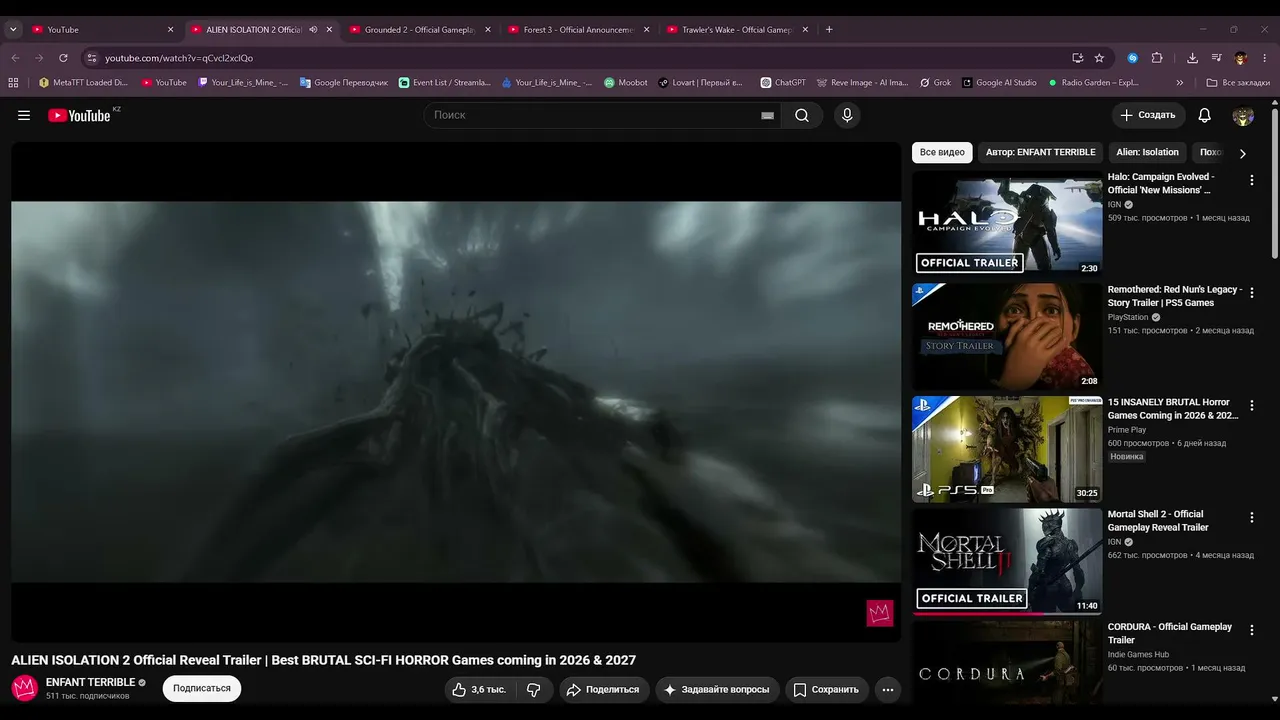The height and width of the screenshot is (720, 1280).
Task: Open the tab search dropdown arrow
Action: click(x=13, y=30)
